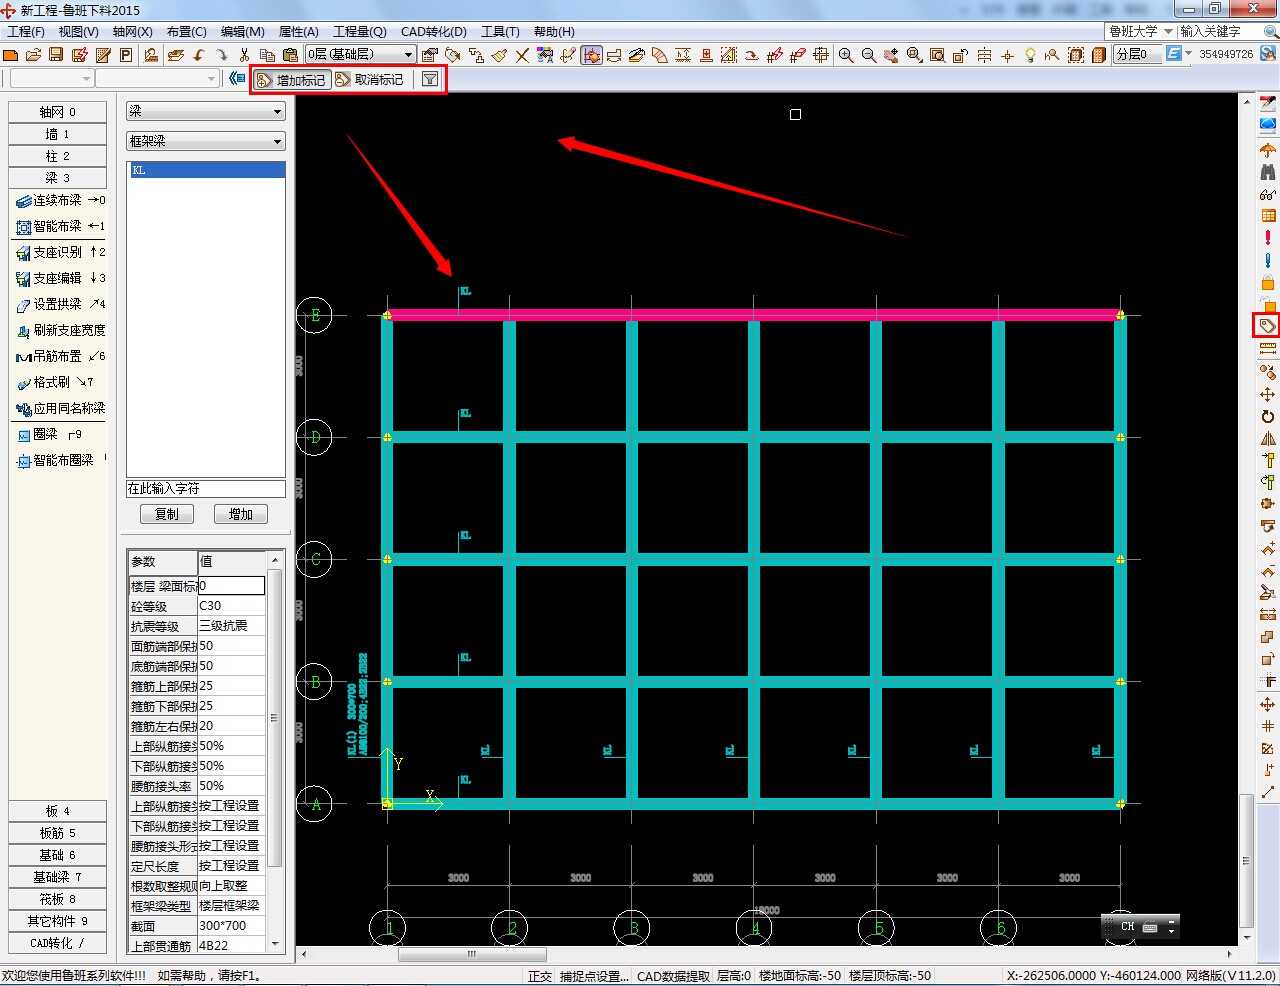This screenshot has height=986, width=1280.
Task: Click the 输入关键字 search field
Action: coord(1221,31)
